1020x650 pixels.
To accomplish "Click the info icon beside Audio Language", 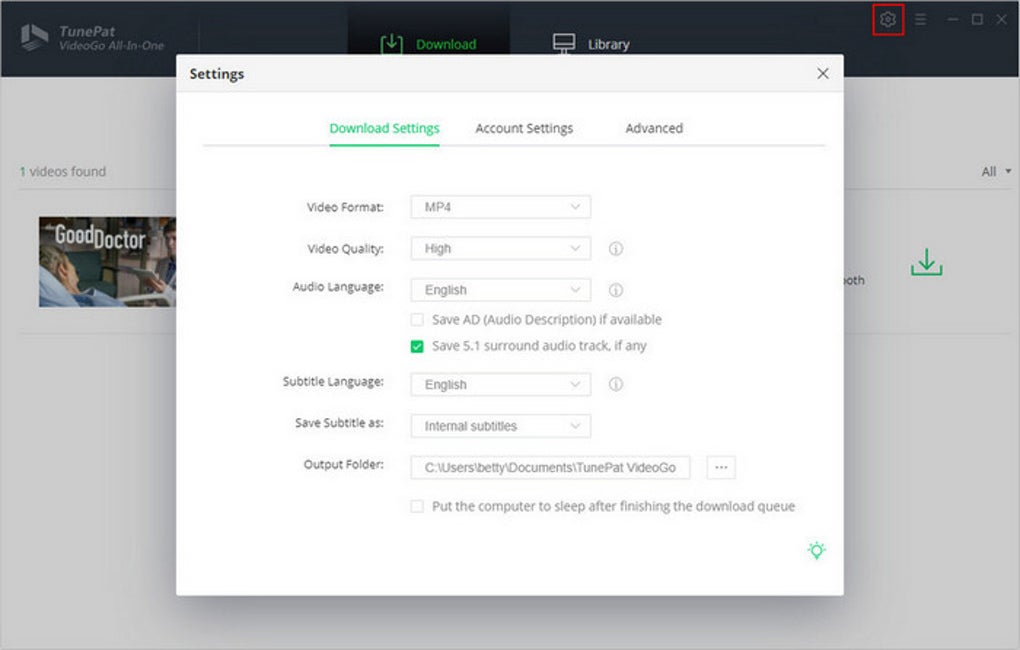I will [x=616, y=289].
